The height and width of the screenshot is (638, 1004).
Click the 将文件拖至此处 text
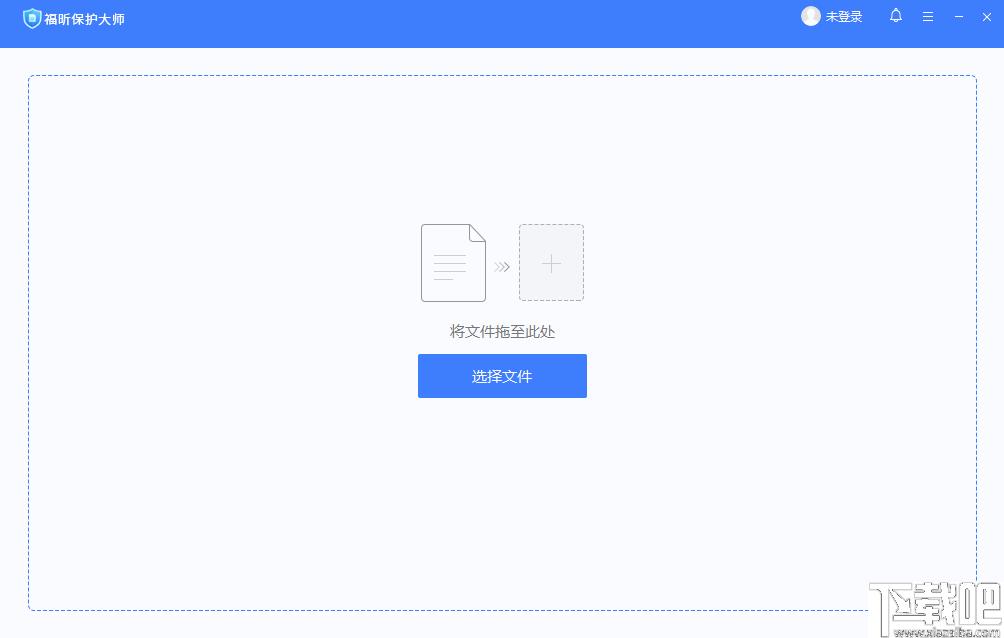[x=502, y=332]
